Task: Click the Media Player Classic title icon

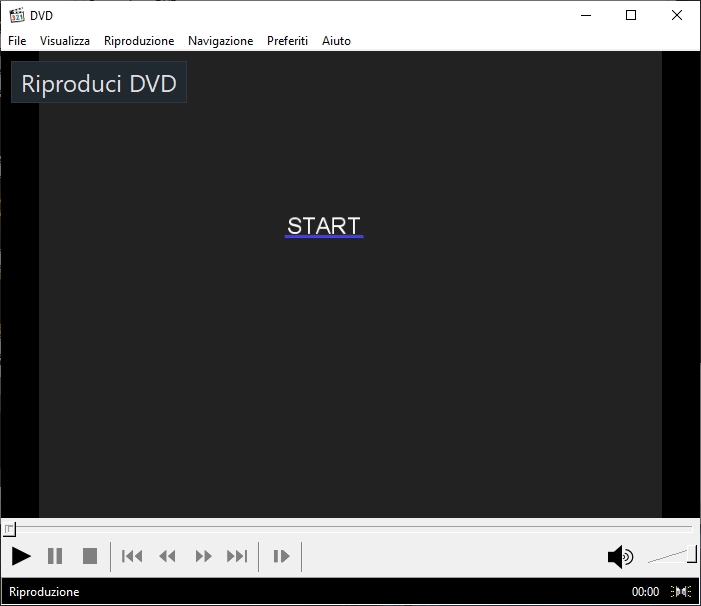Action: click(x=17, y=15)
